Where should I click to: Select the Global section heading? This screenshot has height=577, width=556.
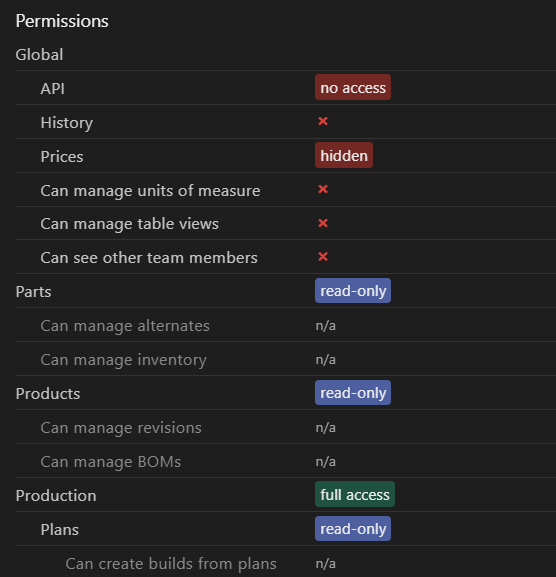coord(39,54)
